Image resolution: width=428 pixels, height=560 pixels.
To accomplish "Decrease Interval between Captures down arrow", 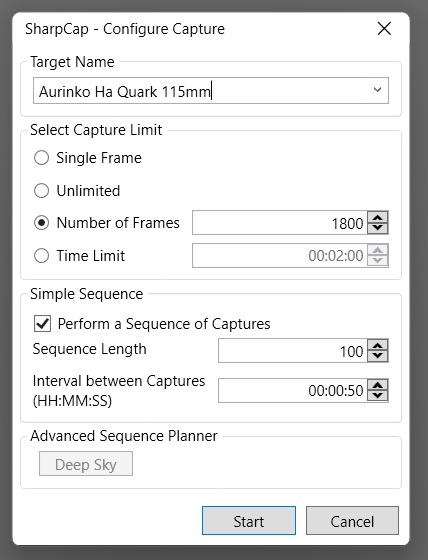I will 378,396.
